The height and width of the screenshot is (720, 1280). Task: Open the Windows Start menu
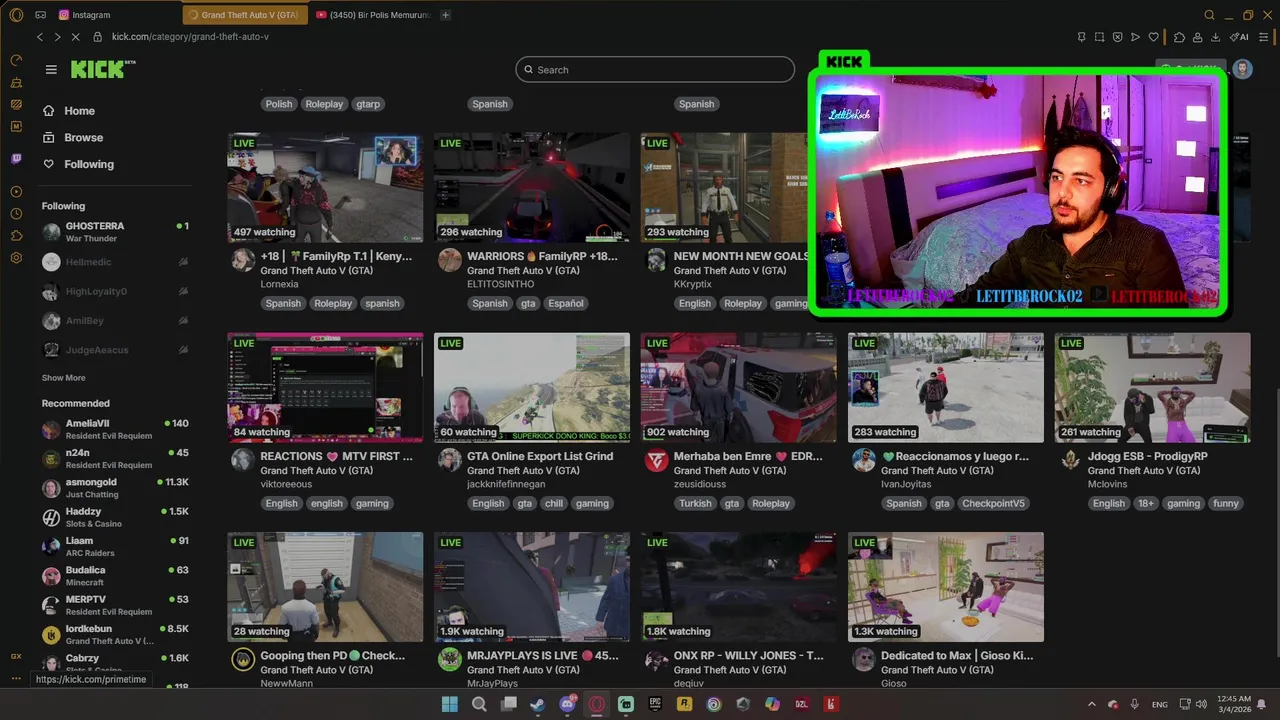pyautogui.click(x=450, y=704)
